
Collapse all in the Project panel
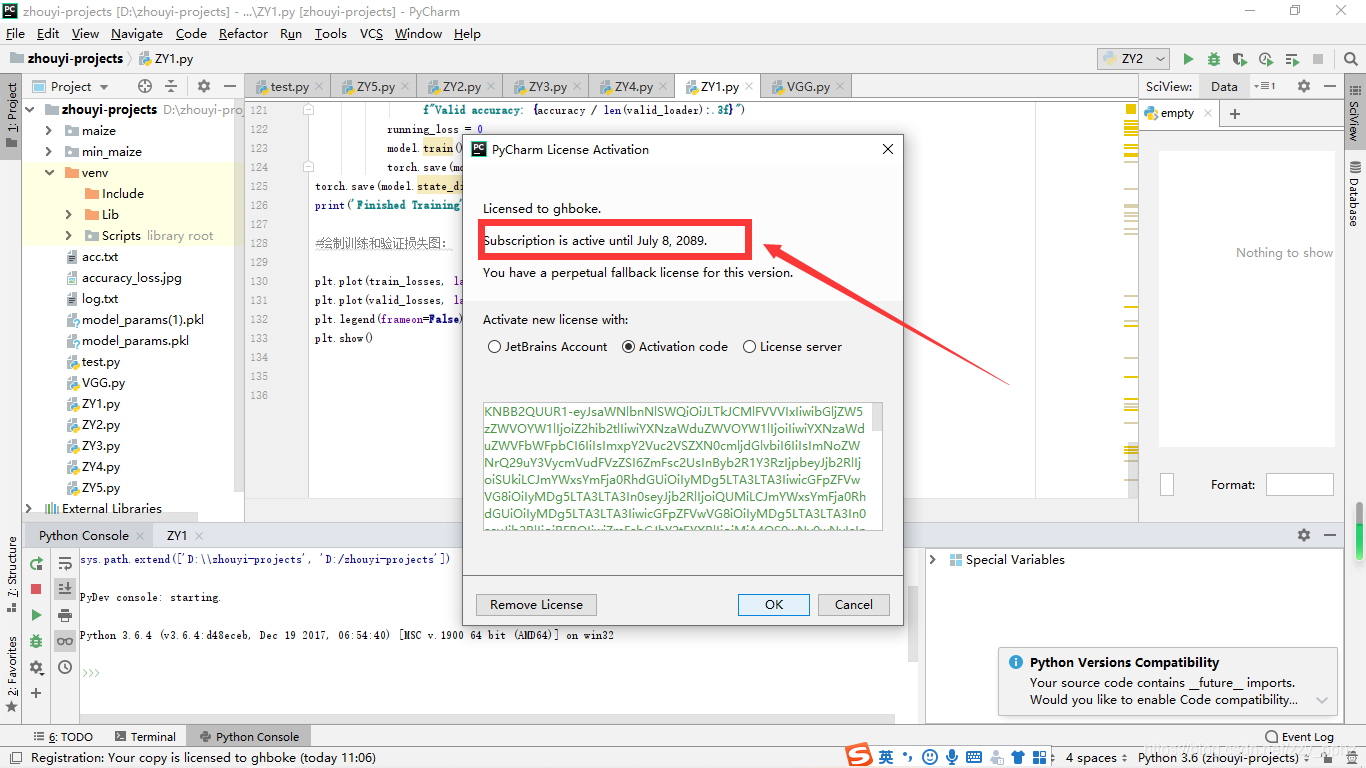pyautogui.click(x=171, y=86)
